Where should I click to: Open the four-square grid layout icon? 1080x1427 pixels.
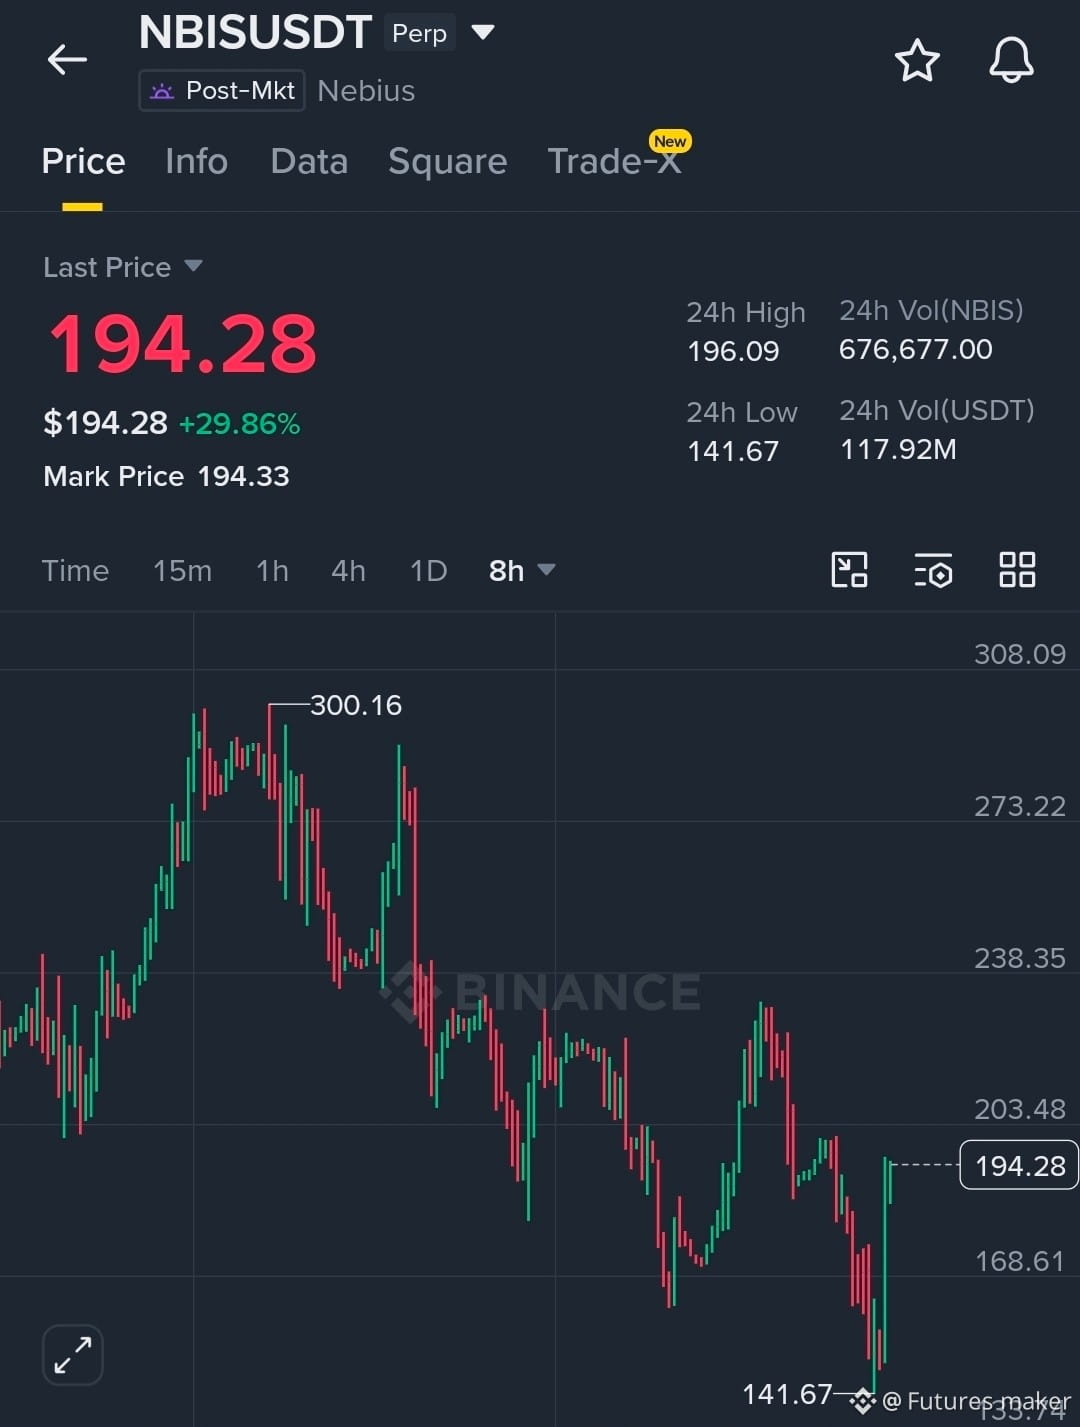tap(1017, 570)
